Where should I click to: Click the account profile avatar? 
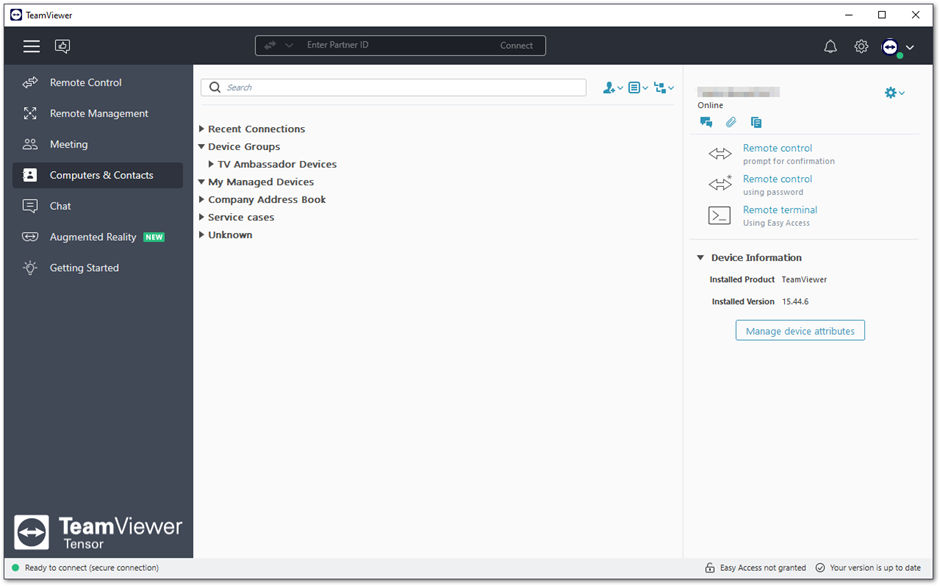point(890,46)
